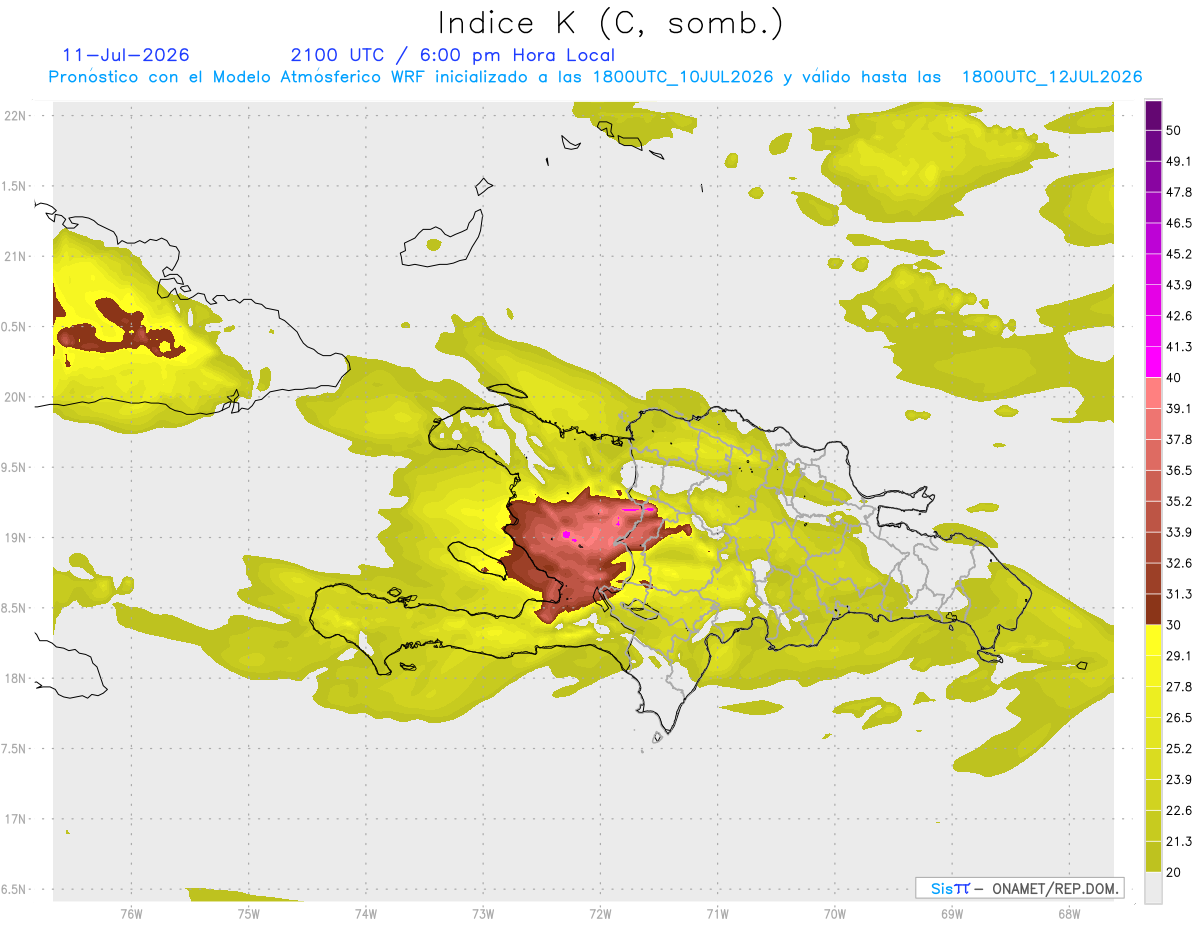Click the colorbar value 39.1
The height and width of the screenshot is (927, 1200).
point(1178,408)
